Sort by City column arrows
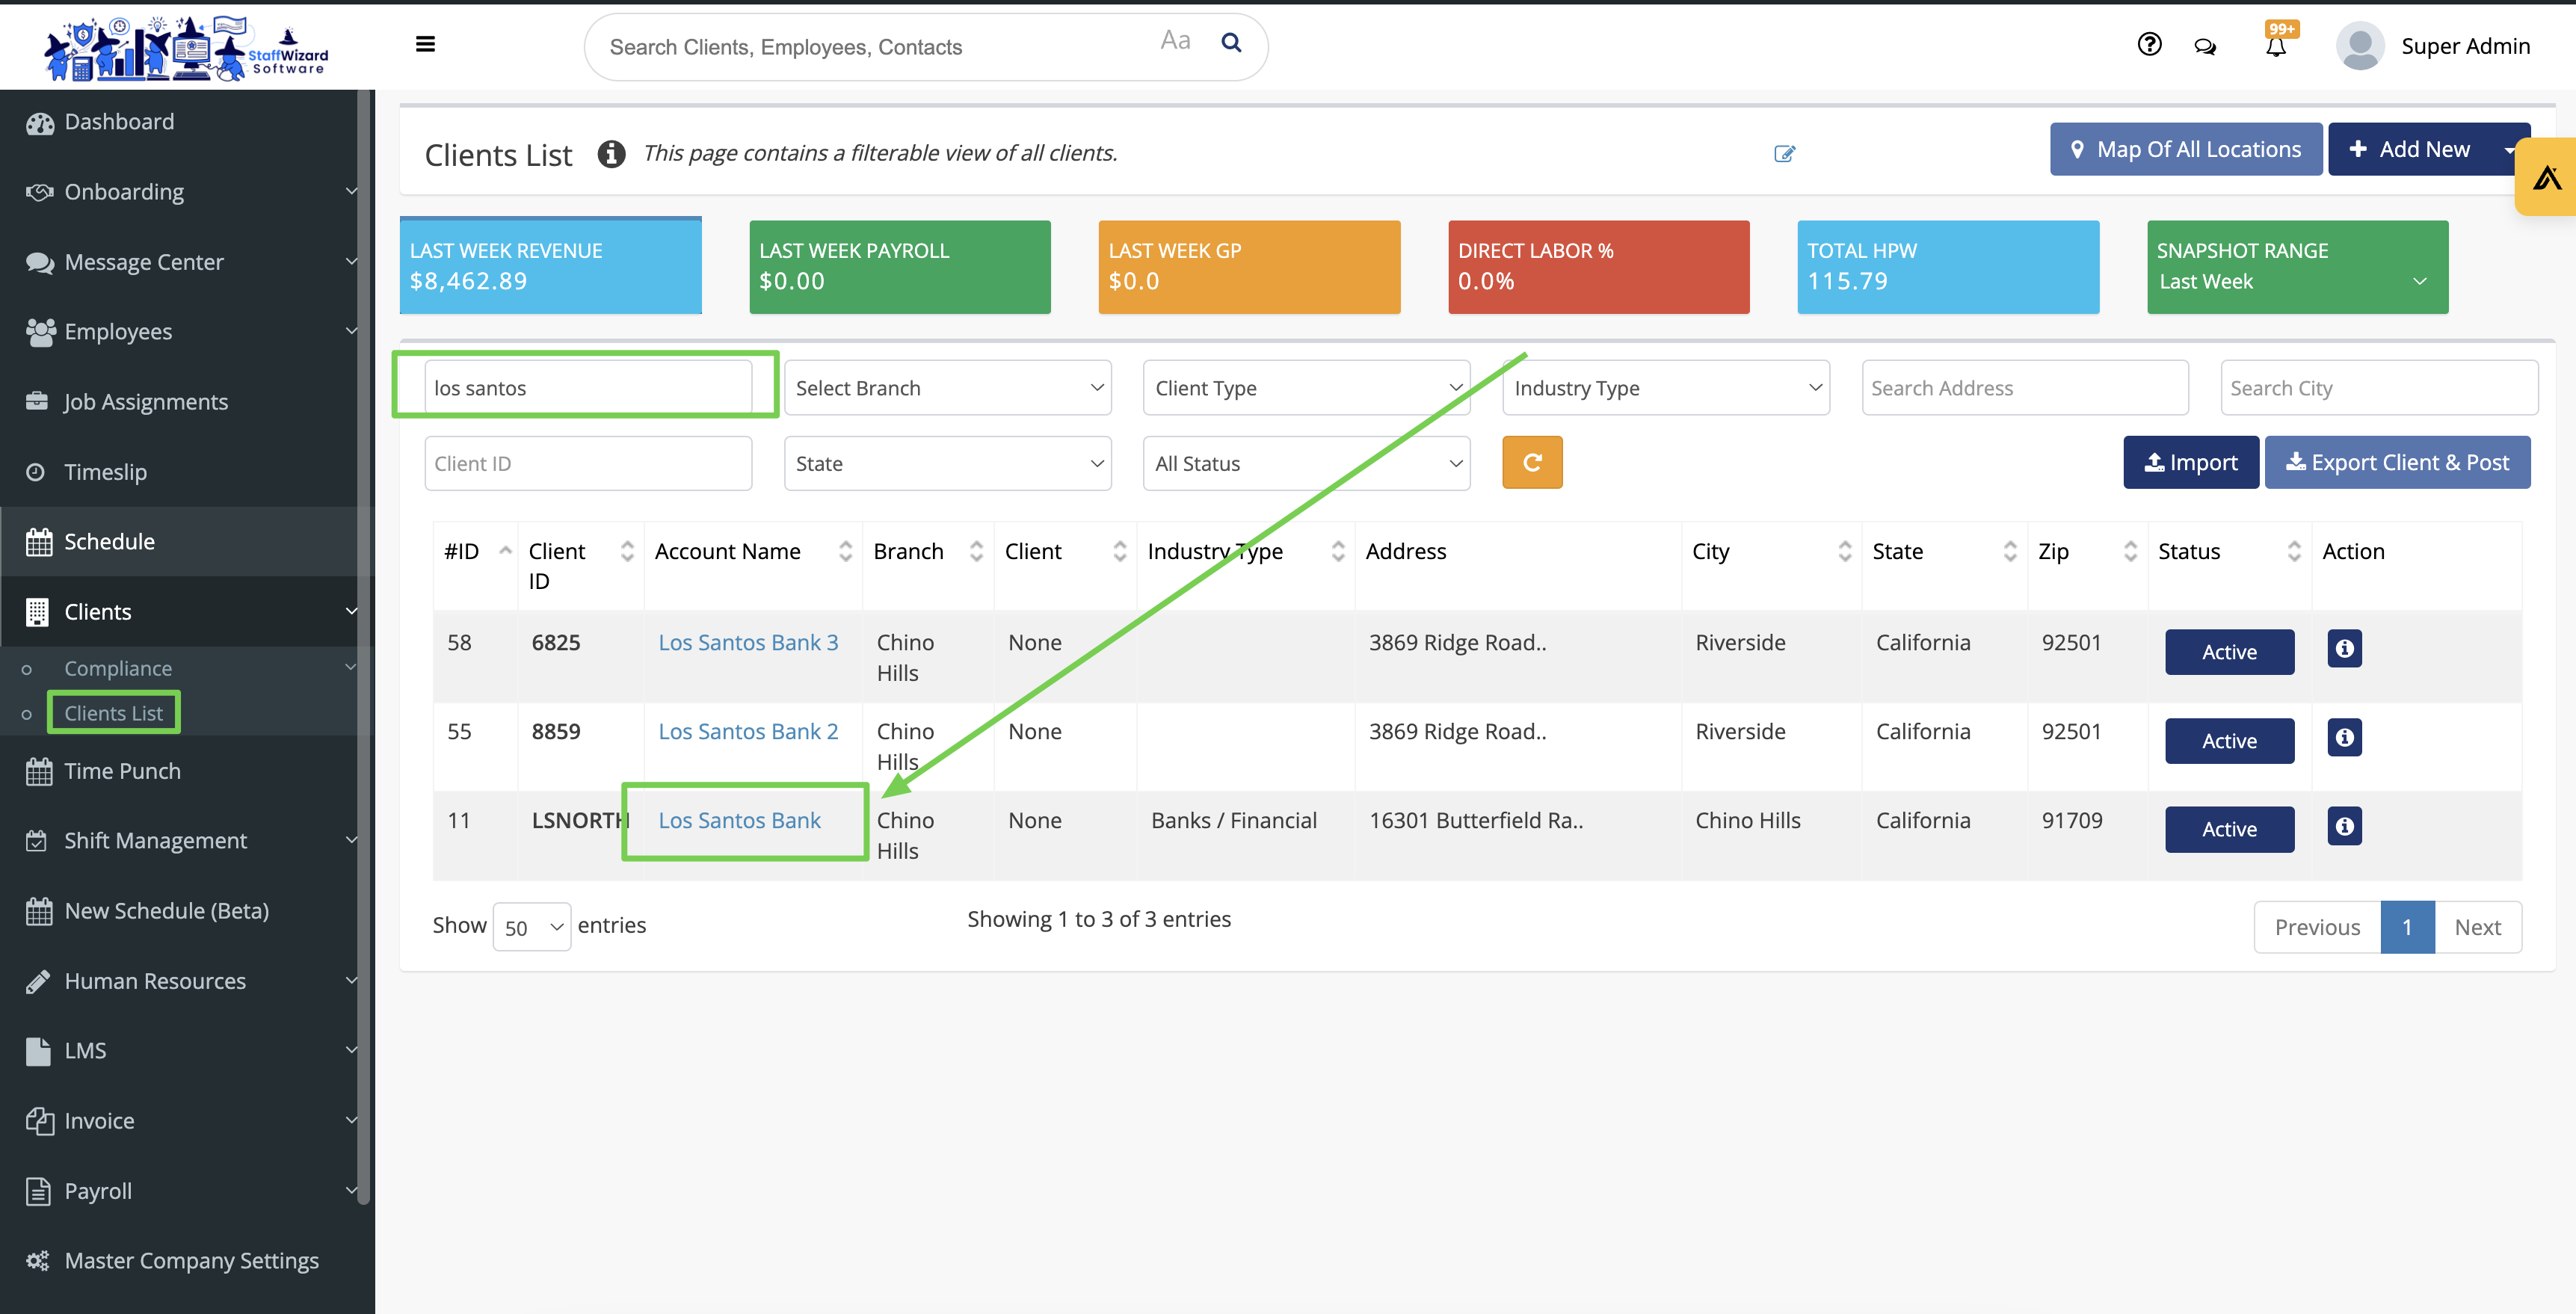 (1844, 550)
